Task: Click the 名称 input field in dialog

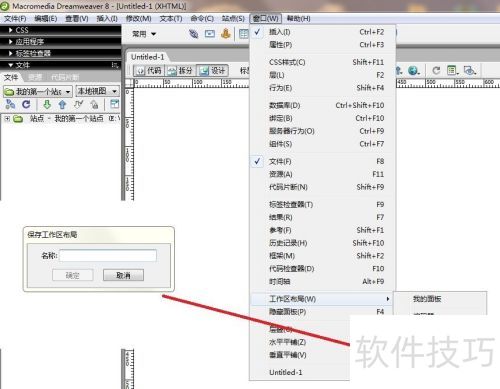Action: (x=108, y=256)
